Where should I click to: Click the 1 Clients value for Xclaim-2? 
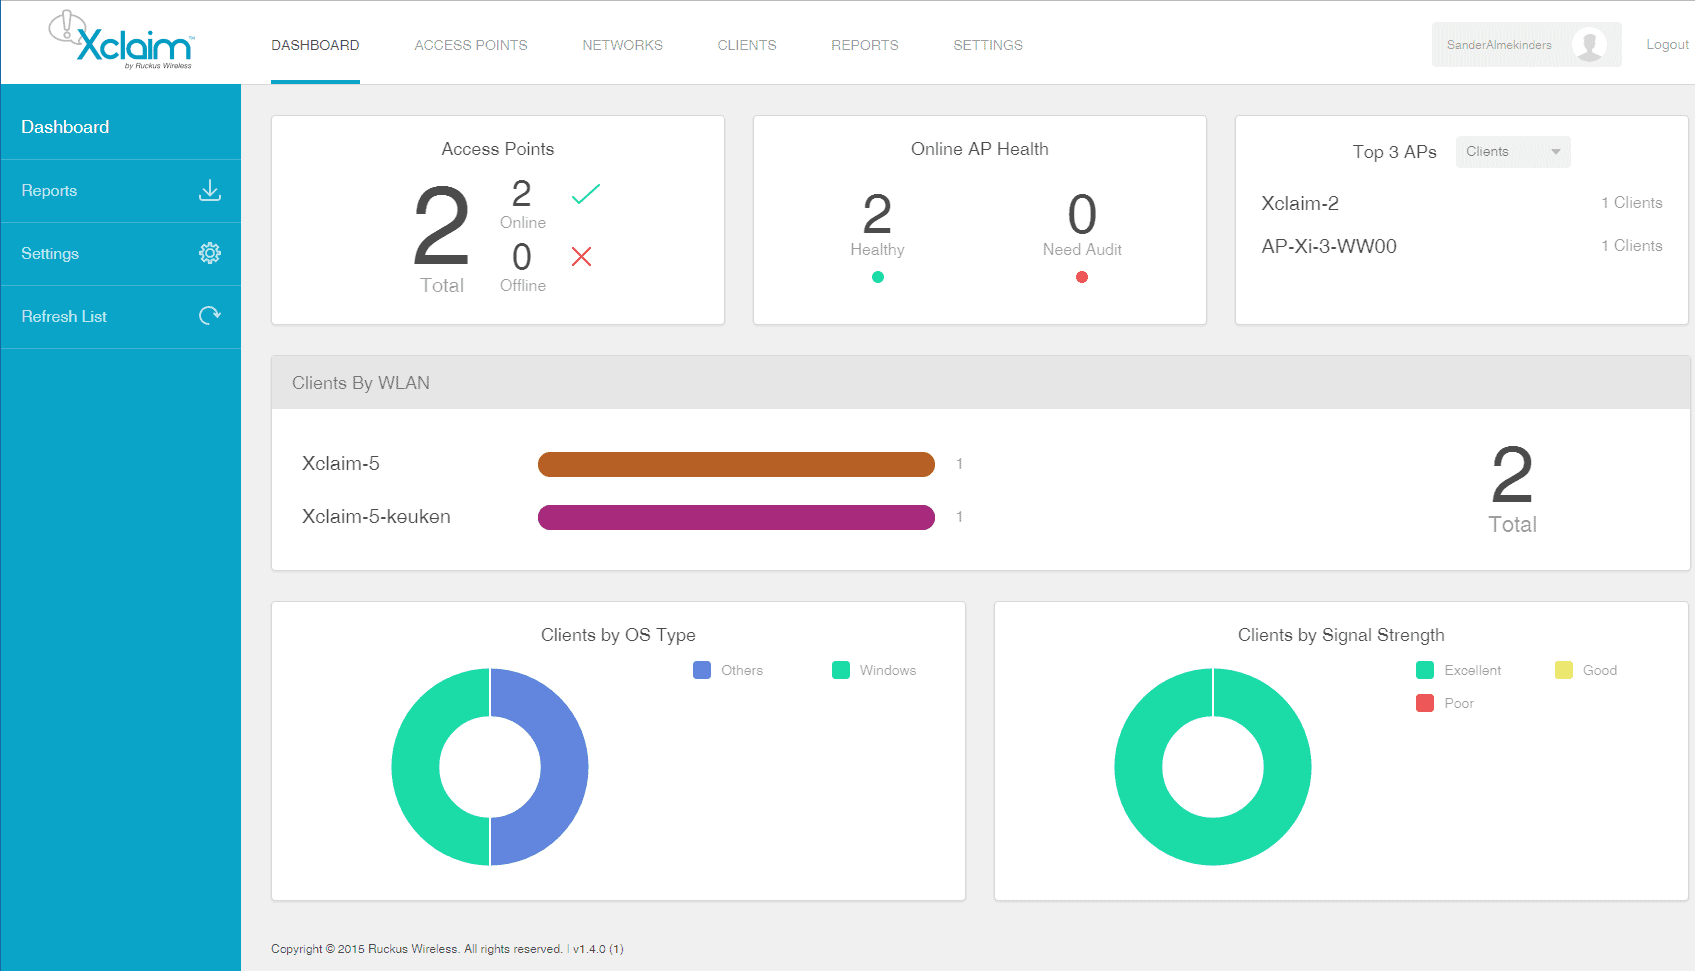pos(1632,203)
